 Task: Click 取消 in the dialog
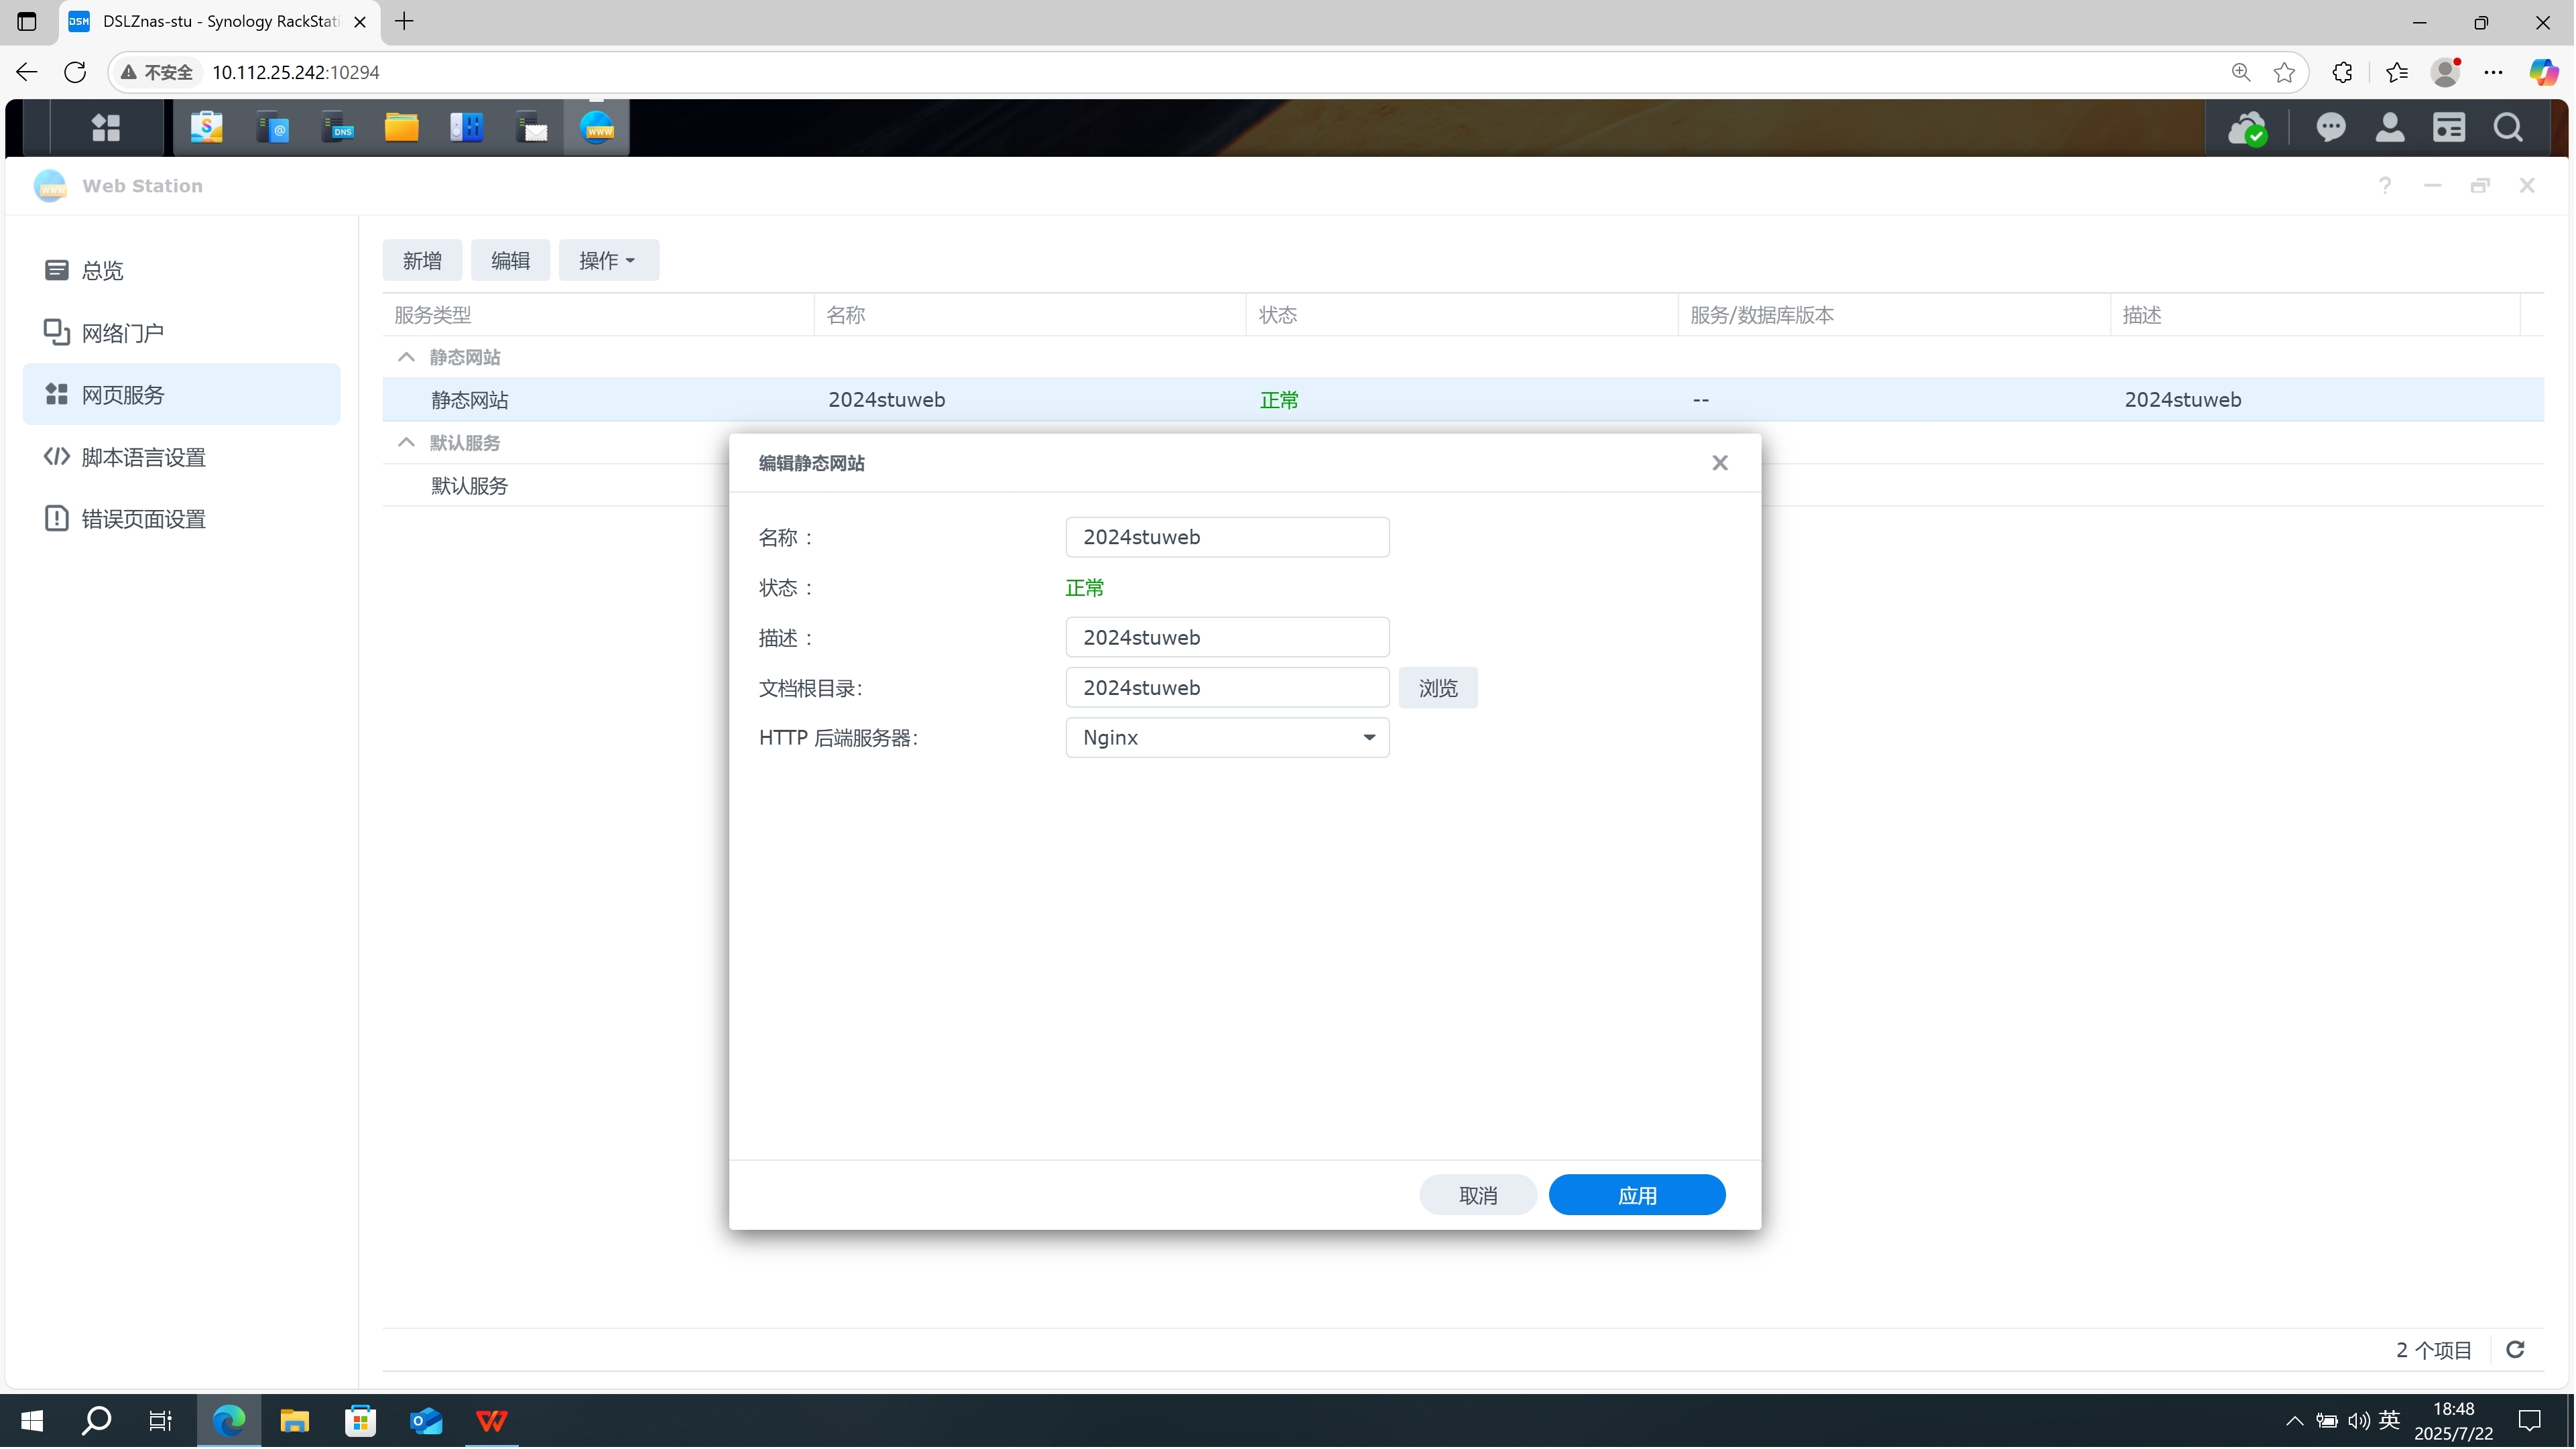(1478, 1195)
